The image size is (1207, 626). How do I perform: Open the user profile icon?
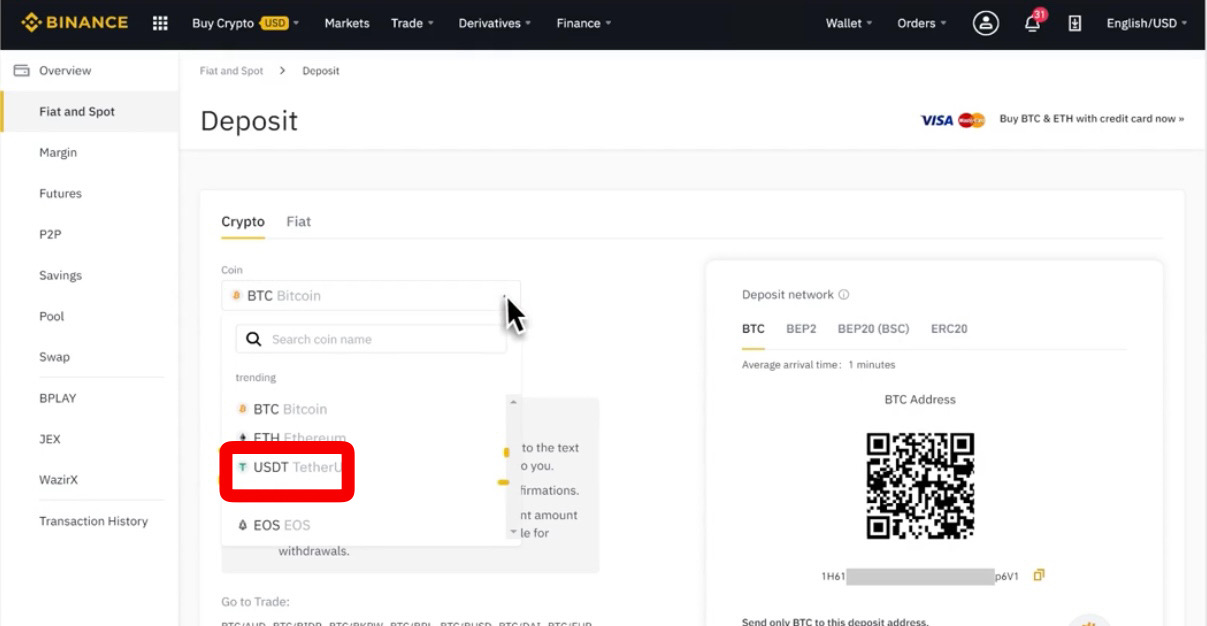click(x=986, y=23)
